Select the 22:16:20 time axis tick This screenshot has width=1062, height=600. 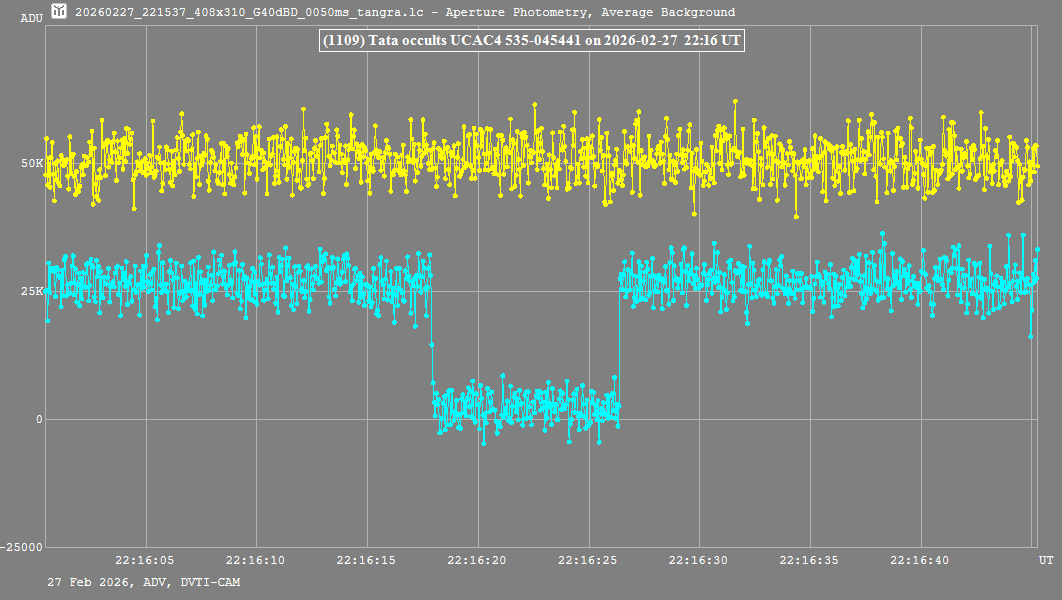pyautogui.click(x=477, y=561)
